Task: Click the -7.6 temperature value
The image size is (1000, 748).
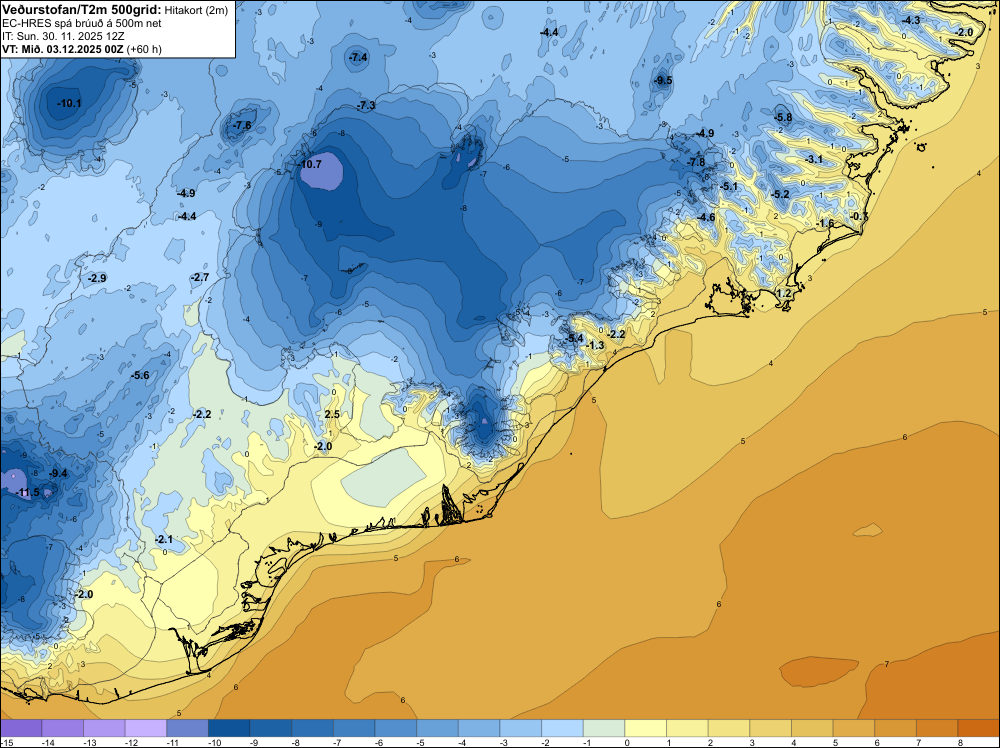Action: tap(242, 126)
